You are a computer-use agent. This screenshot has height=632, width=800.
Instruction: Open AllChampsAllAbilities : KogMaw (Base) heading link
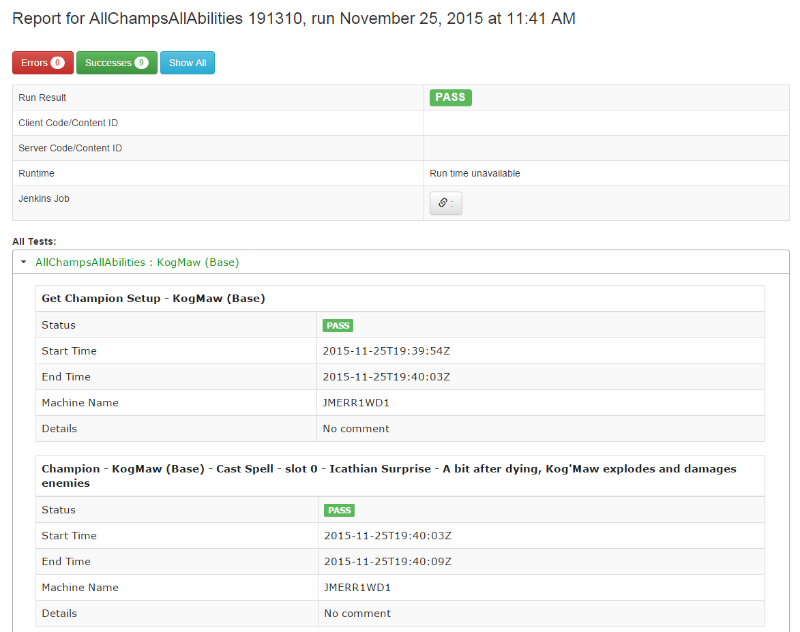coord(137,263)
